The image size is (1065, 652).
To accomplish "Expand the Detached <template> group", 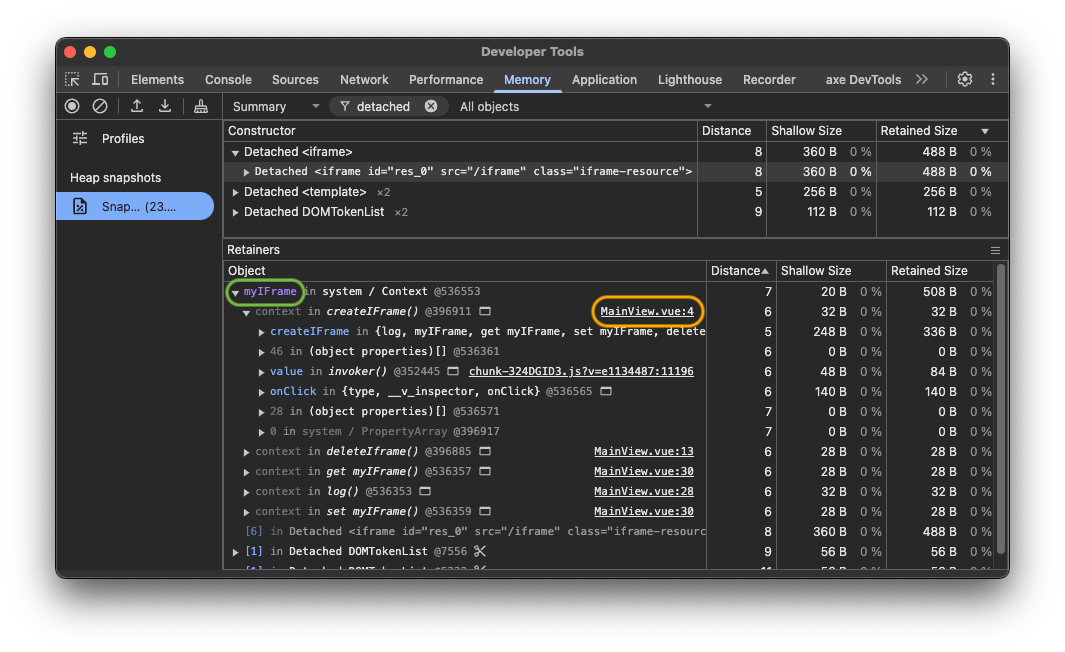I will click(235, 193).
